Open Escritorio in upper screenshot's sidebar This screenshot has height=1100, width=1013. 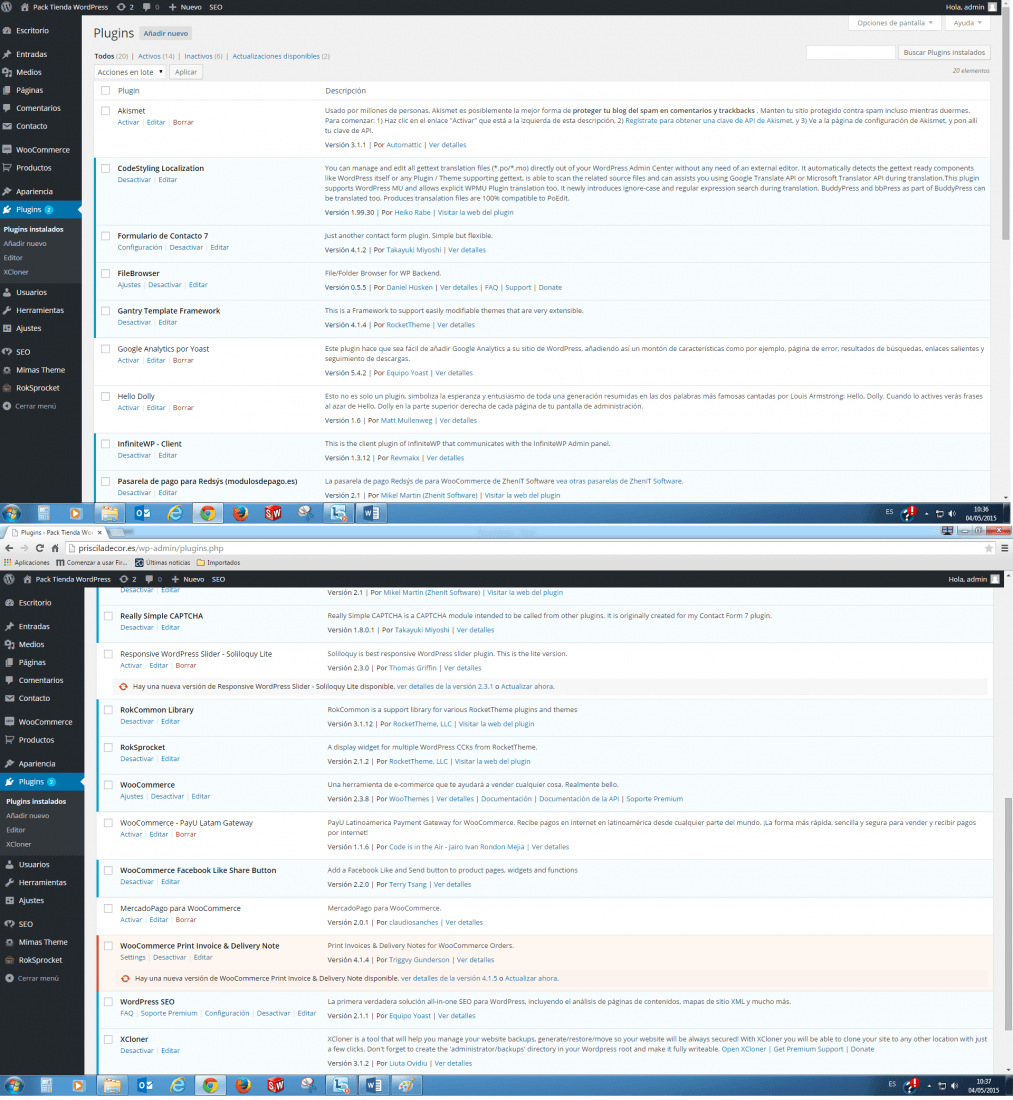click(32, 31)
